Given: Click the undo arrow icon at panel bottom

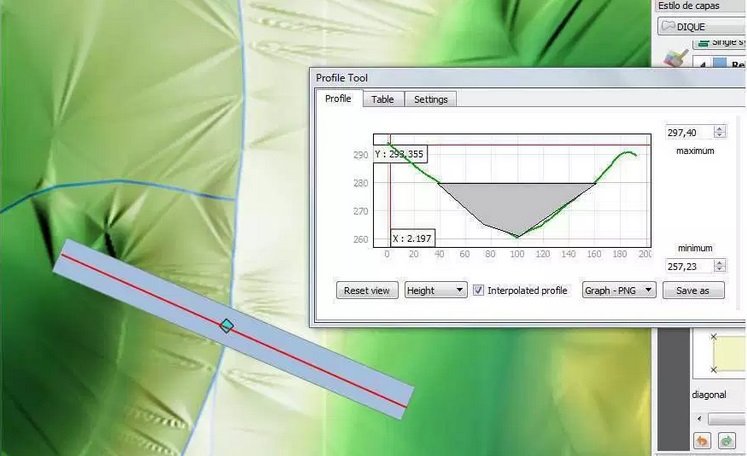Looking at the screenshot, I should 701,440.
